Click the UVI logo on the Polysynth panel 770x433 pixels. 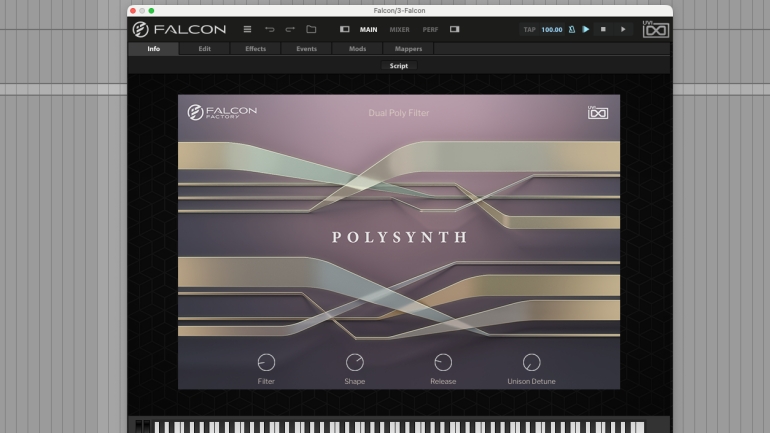598,113
